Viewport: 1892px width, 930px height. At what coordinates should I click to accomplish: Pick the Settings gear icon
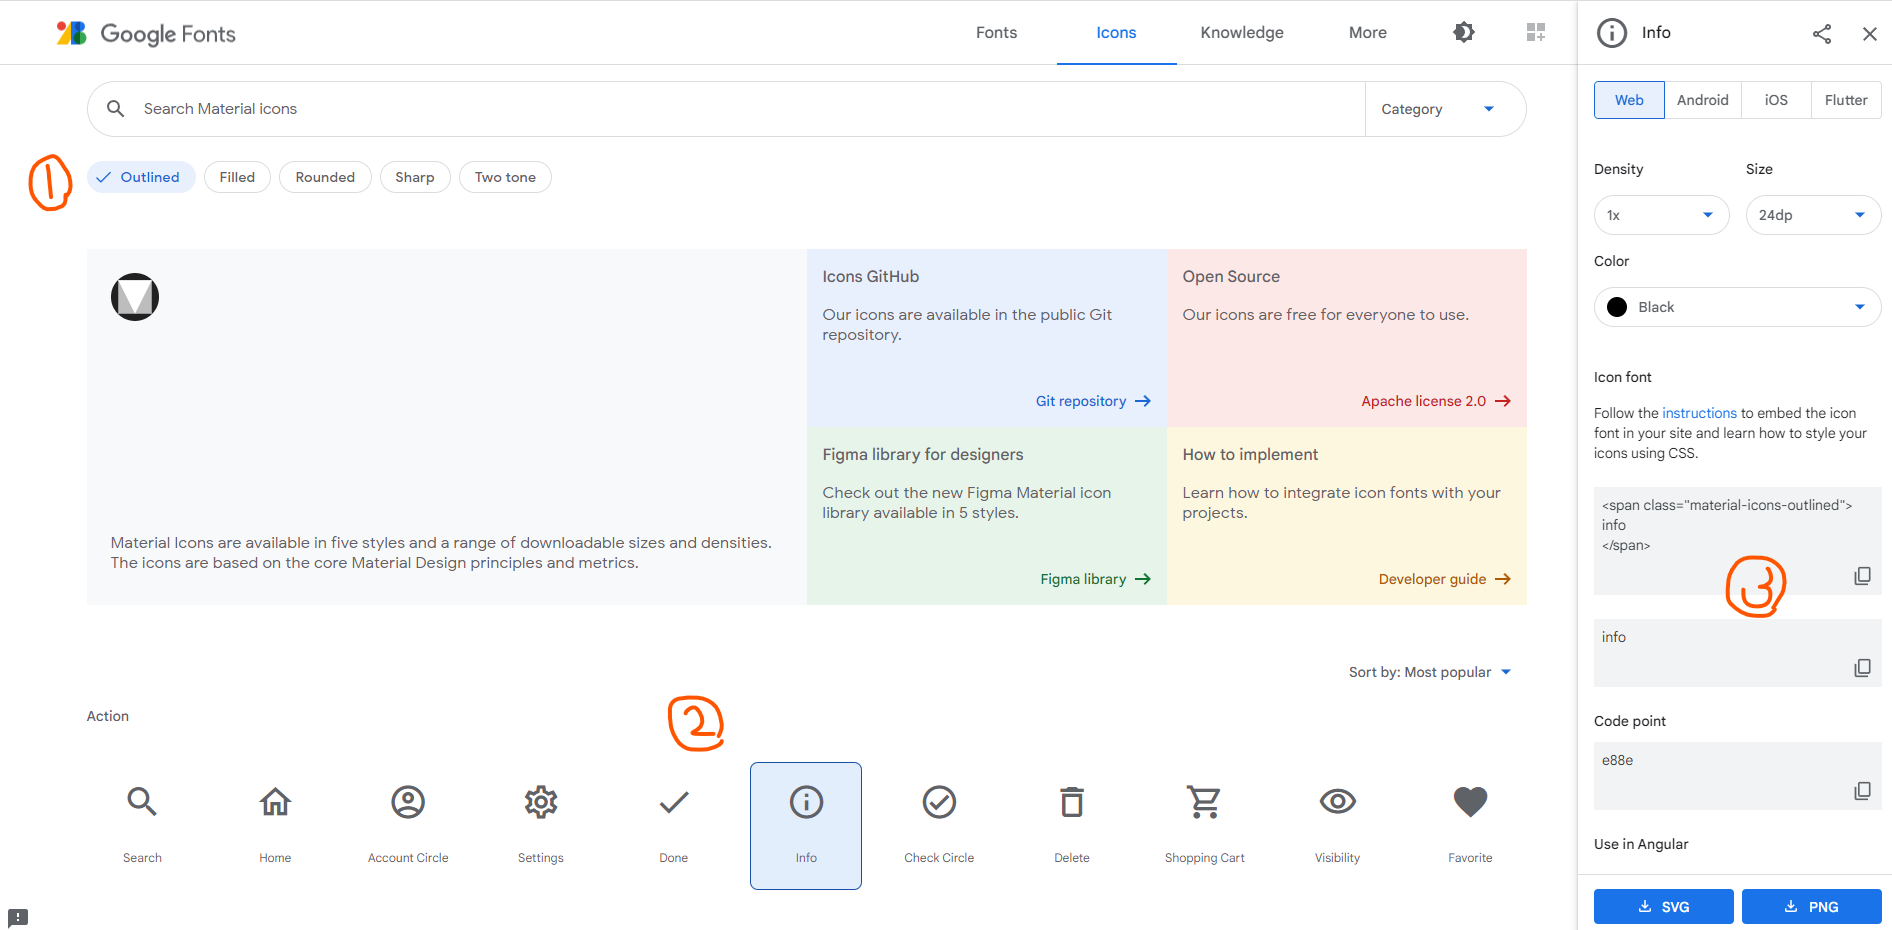pos(541,802)
